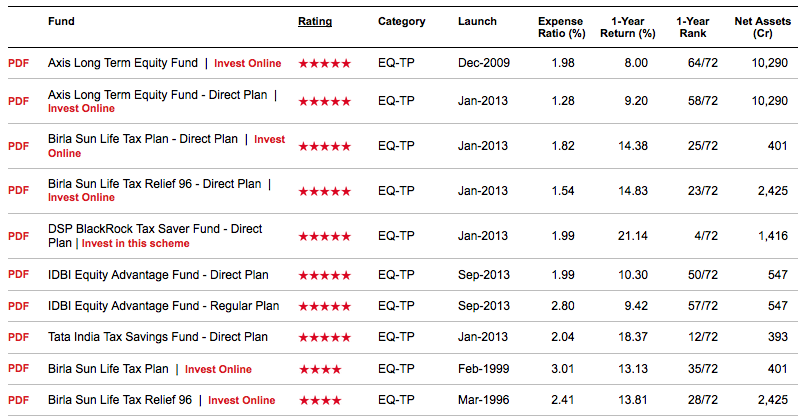Viewport: 812px width, 420px height.
Task: Open IDBI Equity Advantage Fund - Direct Plan
Action: [158, 275]
